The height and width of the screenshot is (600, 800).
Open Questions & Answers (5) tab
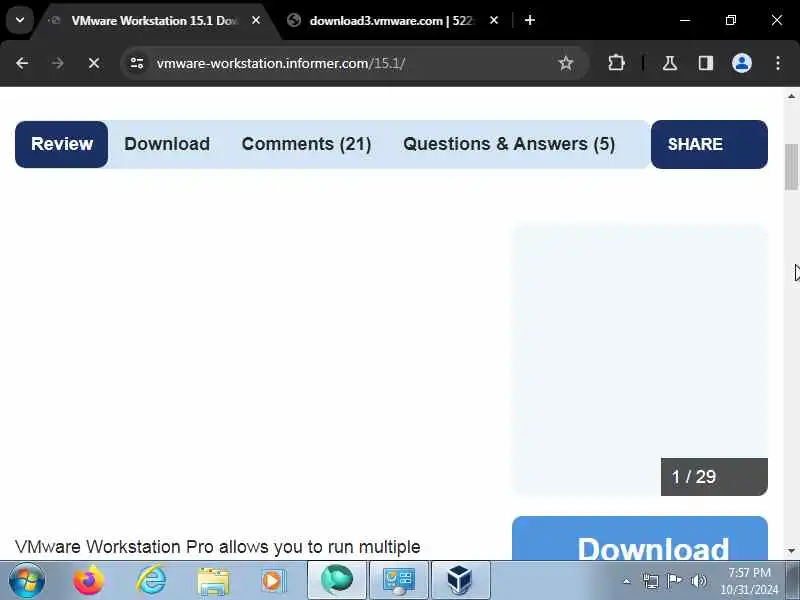pyautogui.click(x=509, y=144)
